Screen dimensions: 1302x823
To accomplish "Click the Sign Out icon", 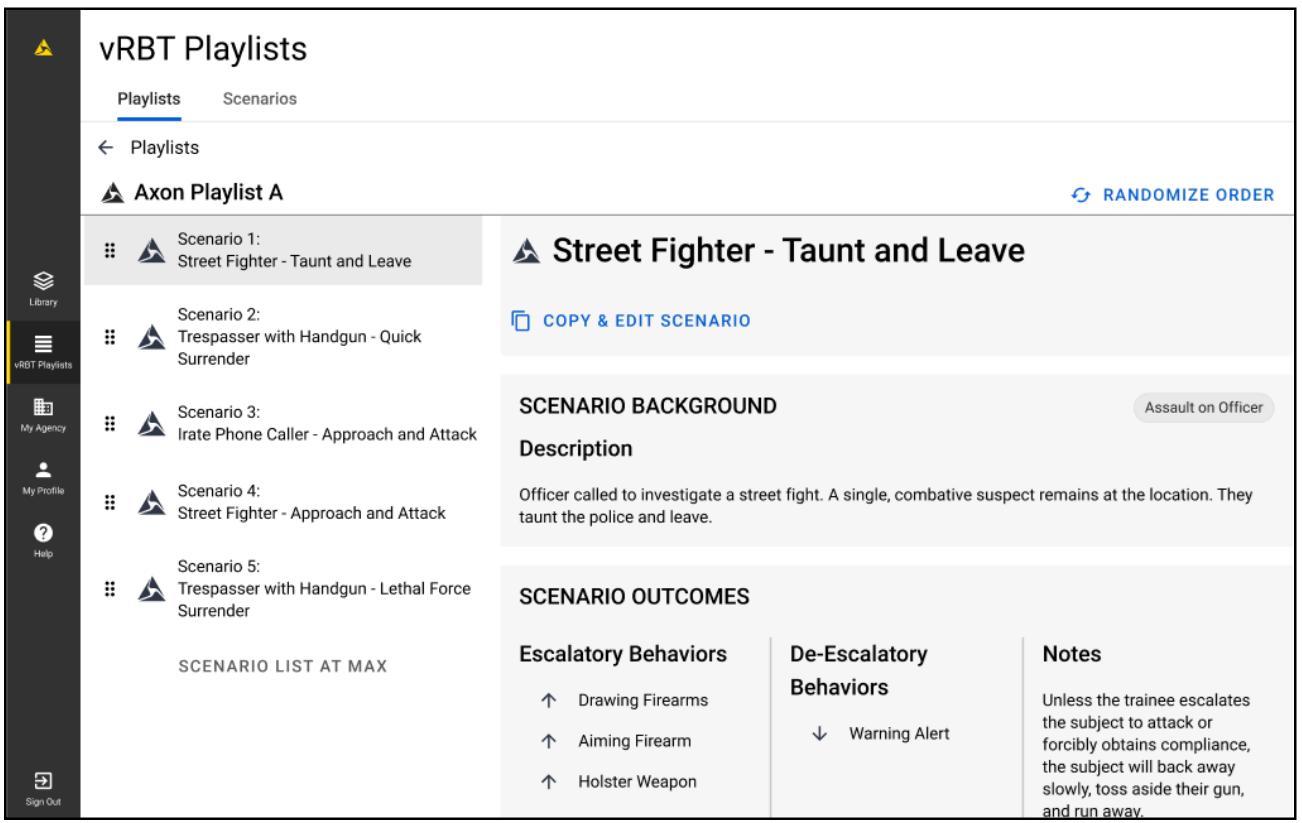I will (43, 787).
